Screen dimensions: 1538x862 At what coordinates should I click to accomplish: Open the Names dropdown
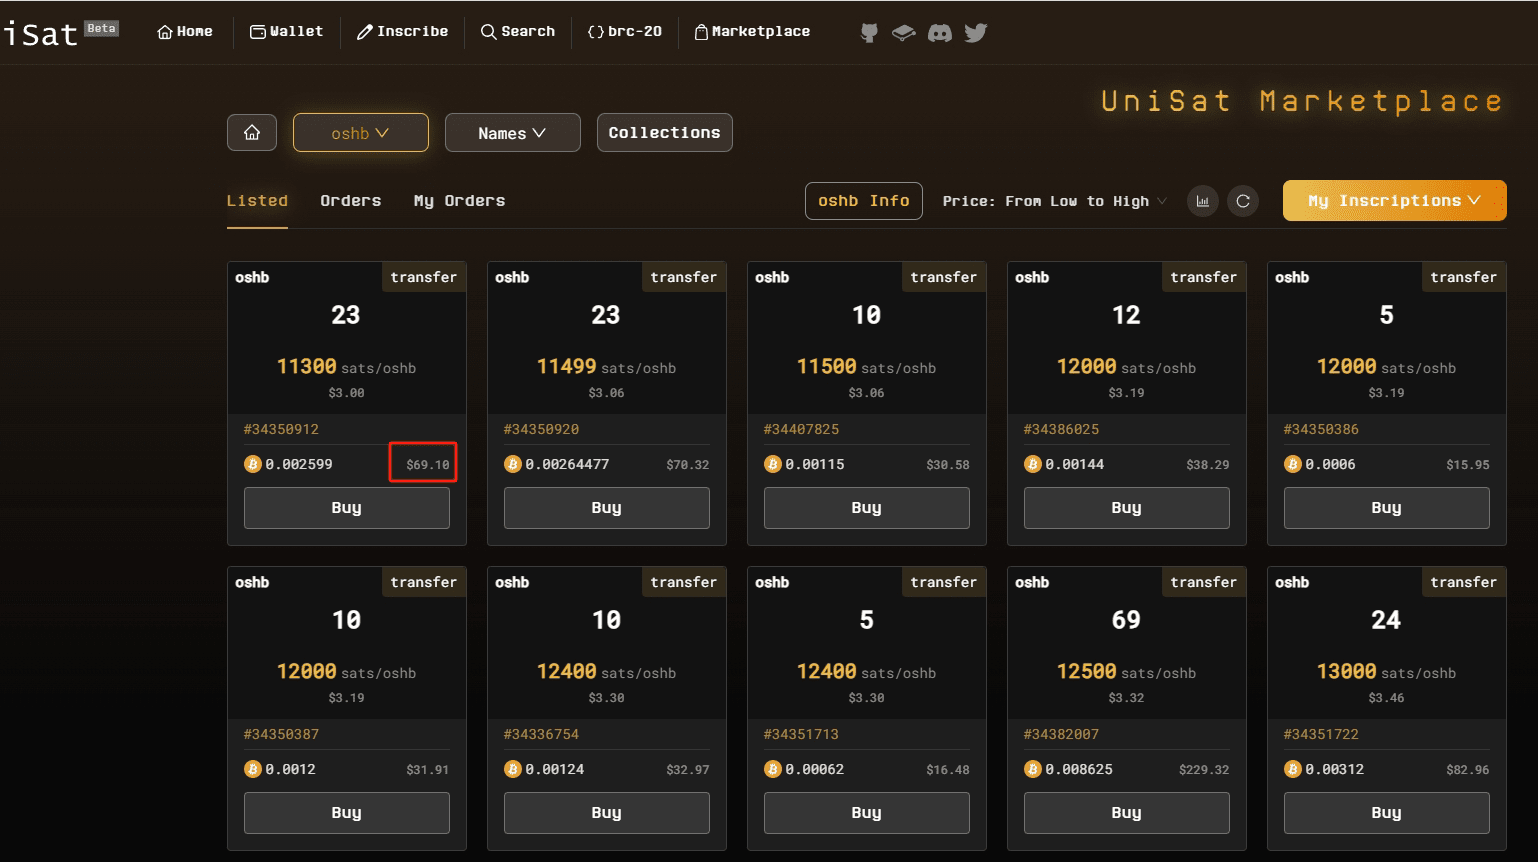pos(512,132)
